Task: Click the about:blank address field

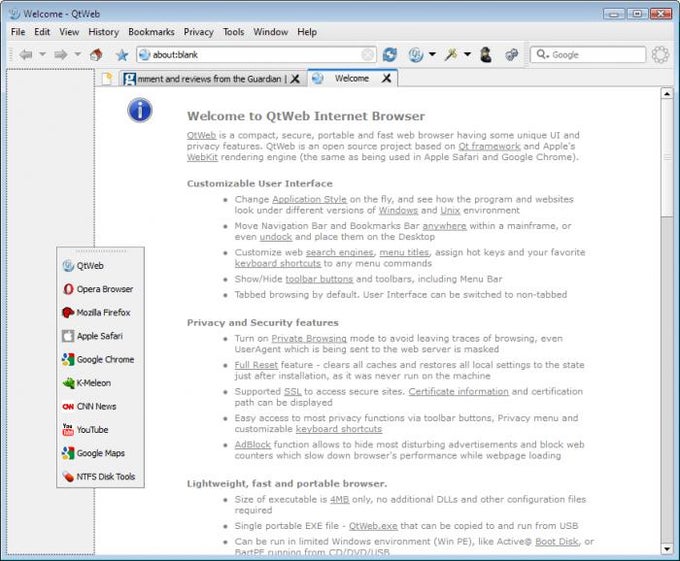Action: point(256,55)
